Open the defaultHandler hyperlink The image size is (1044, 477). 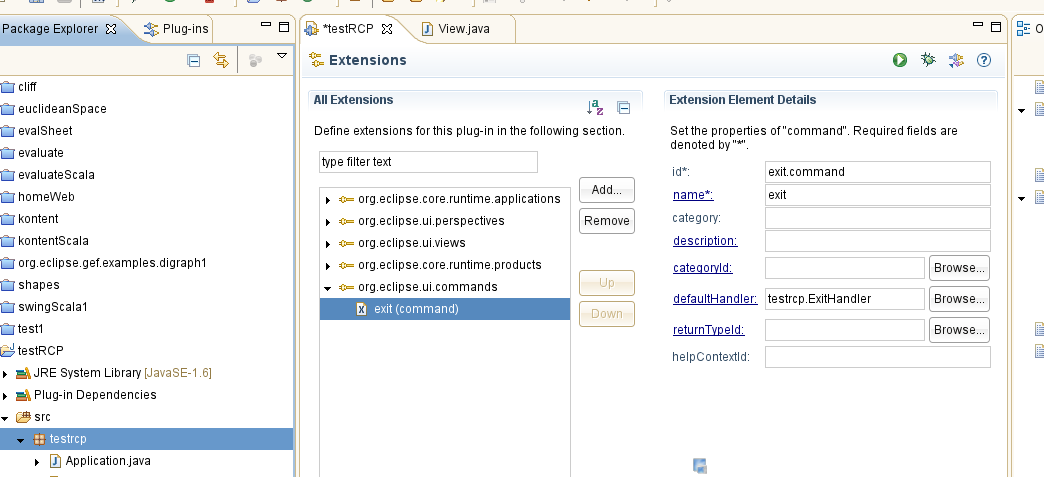pyautogui.click(x=715, y=299)
